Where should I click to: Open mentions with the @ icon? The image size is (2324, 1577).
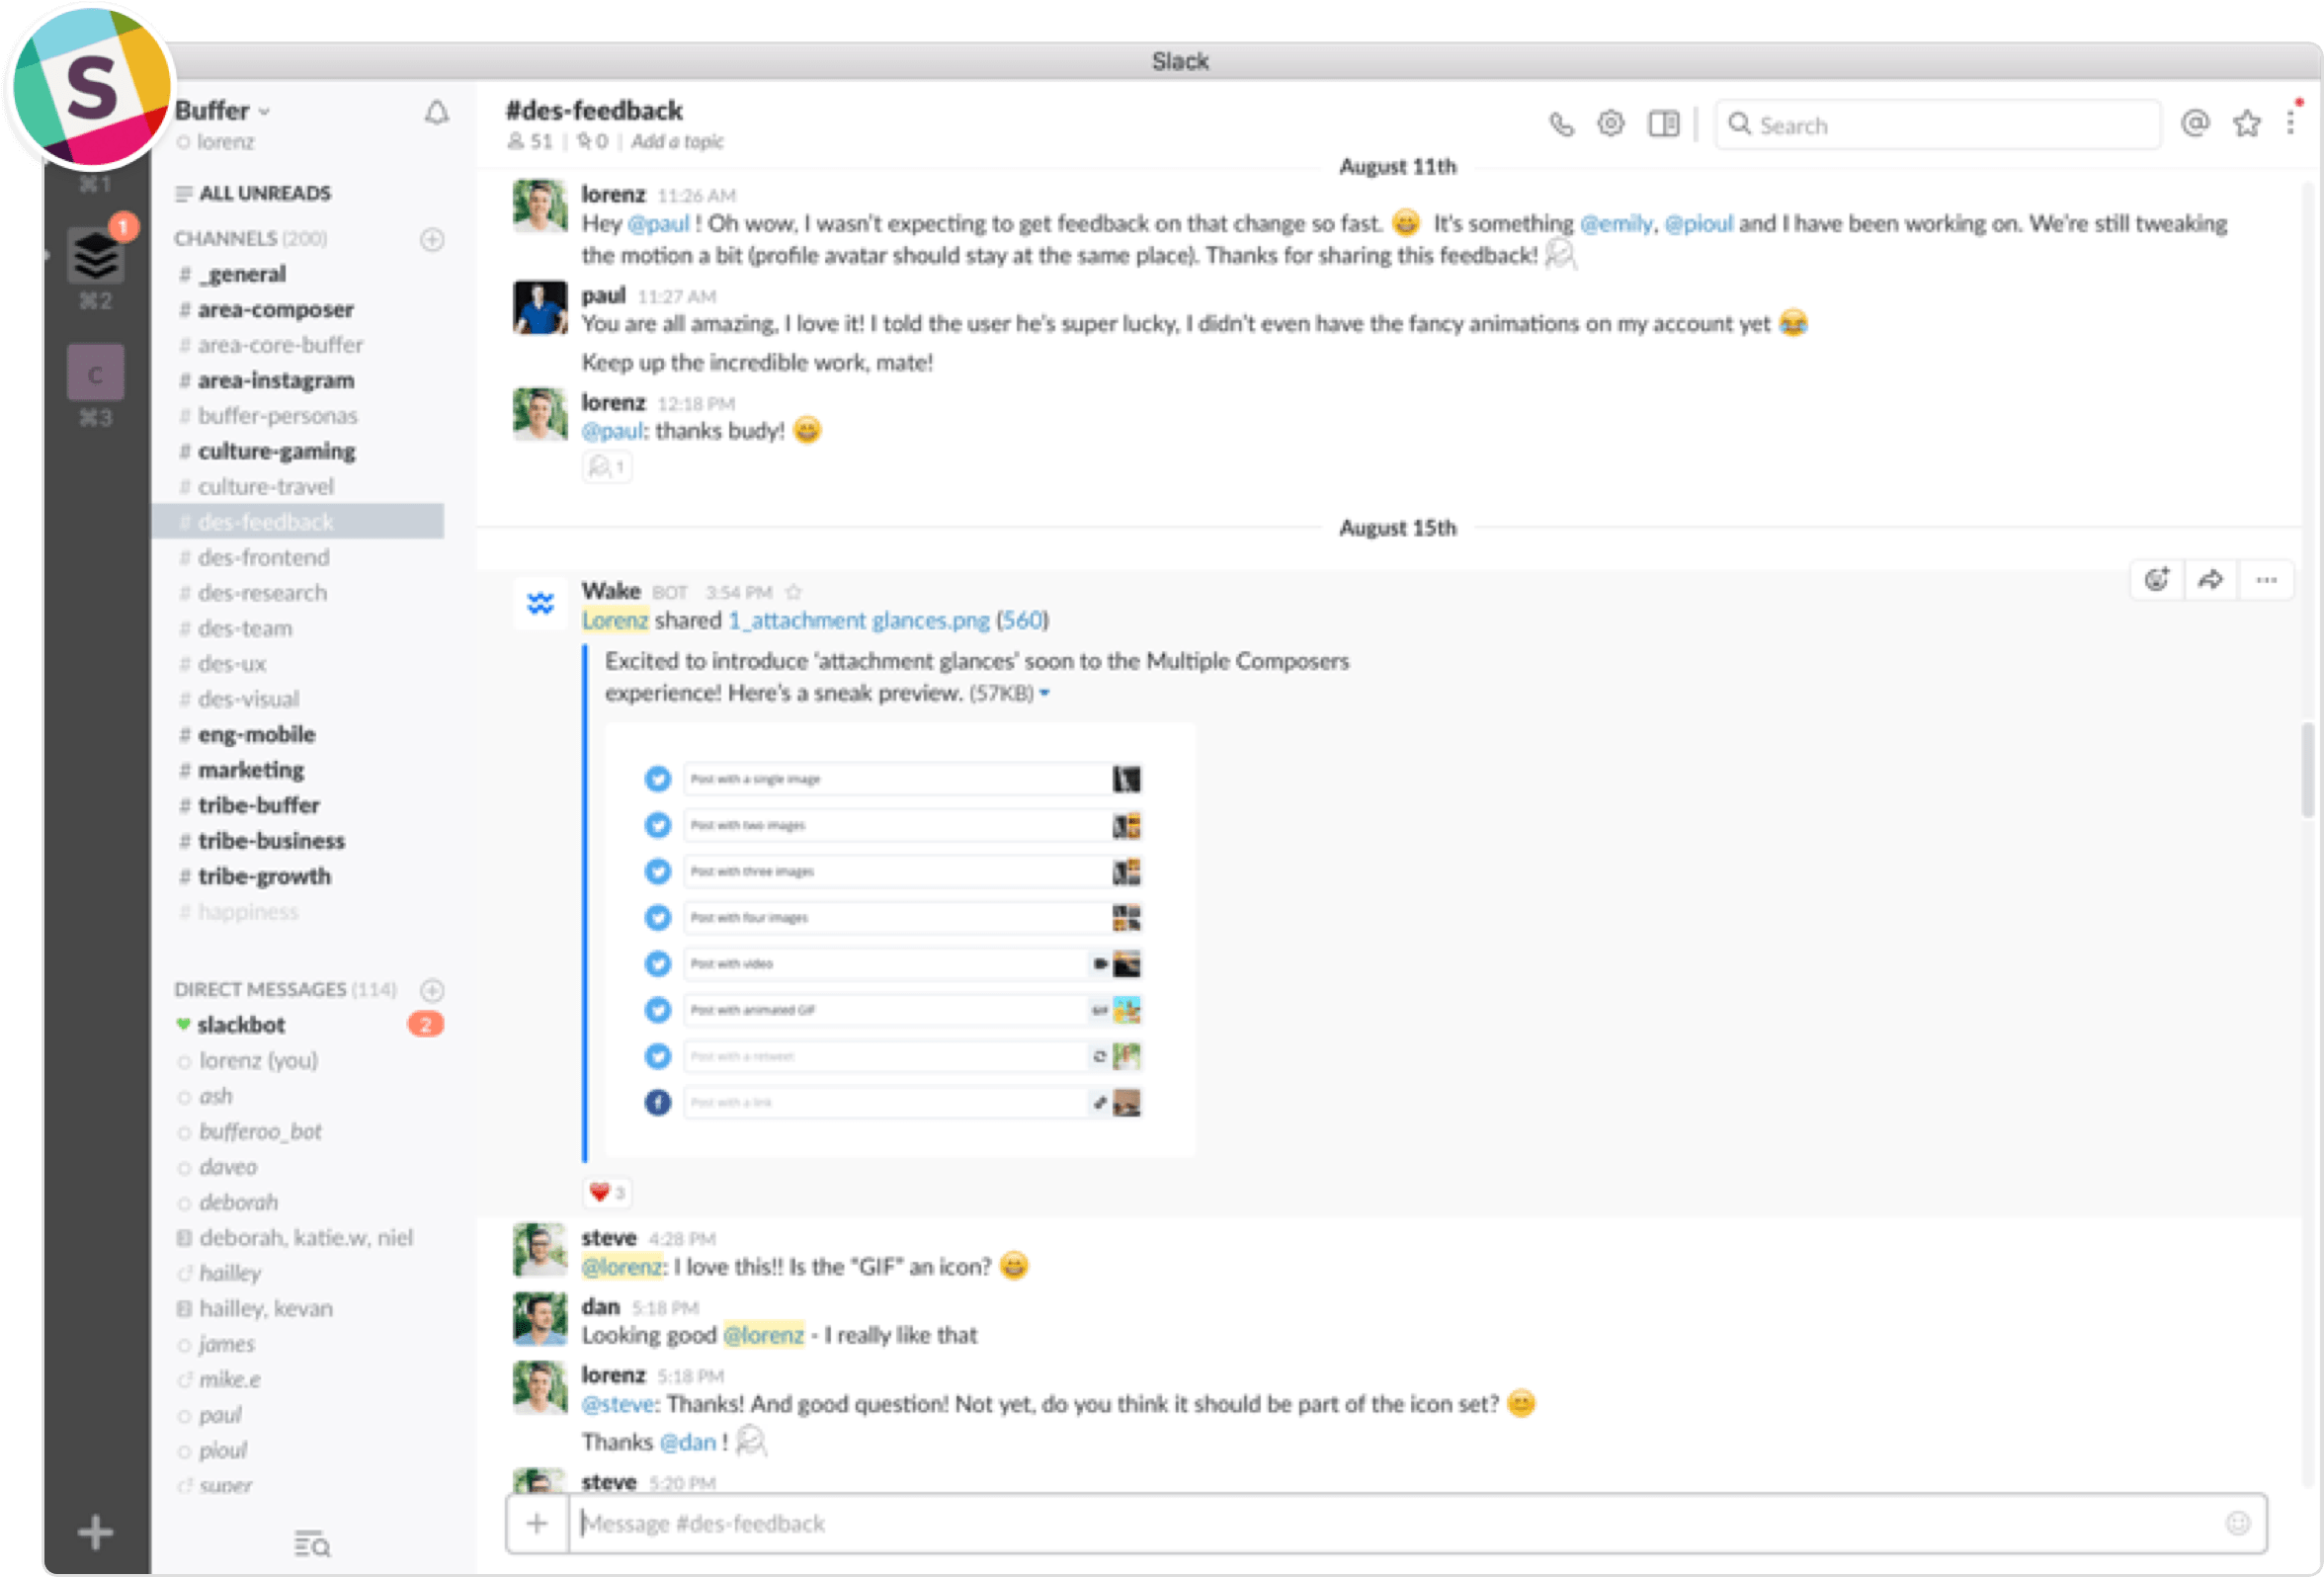(x=2194, y=123)
